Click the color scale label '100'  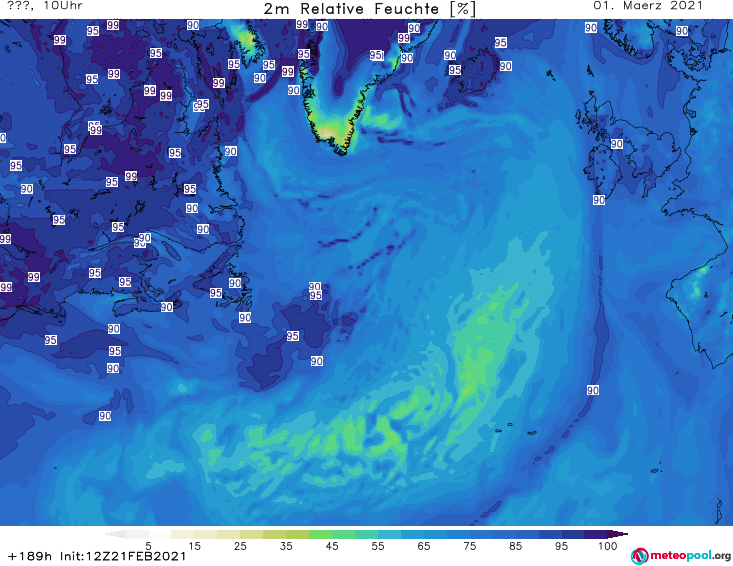[x=608, y=546]
